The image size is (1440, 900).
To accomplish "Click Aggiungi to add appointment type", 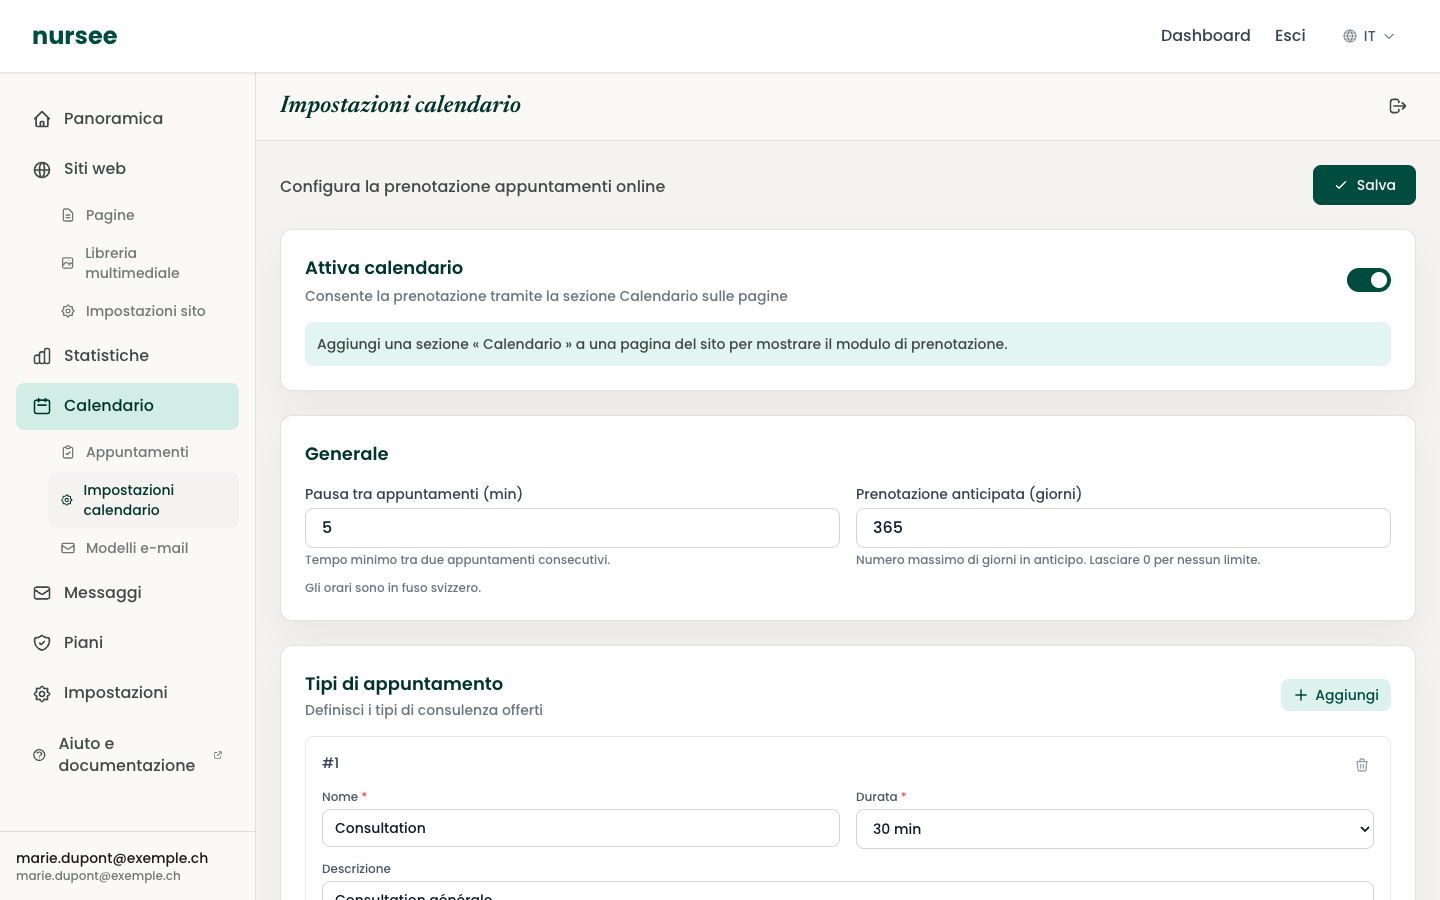I will (x=1335, y=695).
